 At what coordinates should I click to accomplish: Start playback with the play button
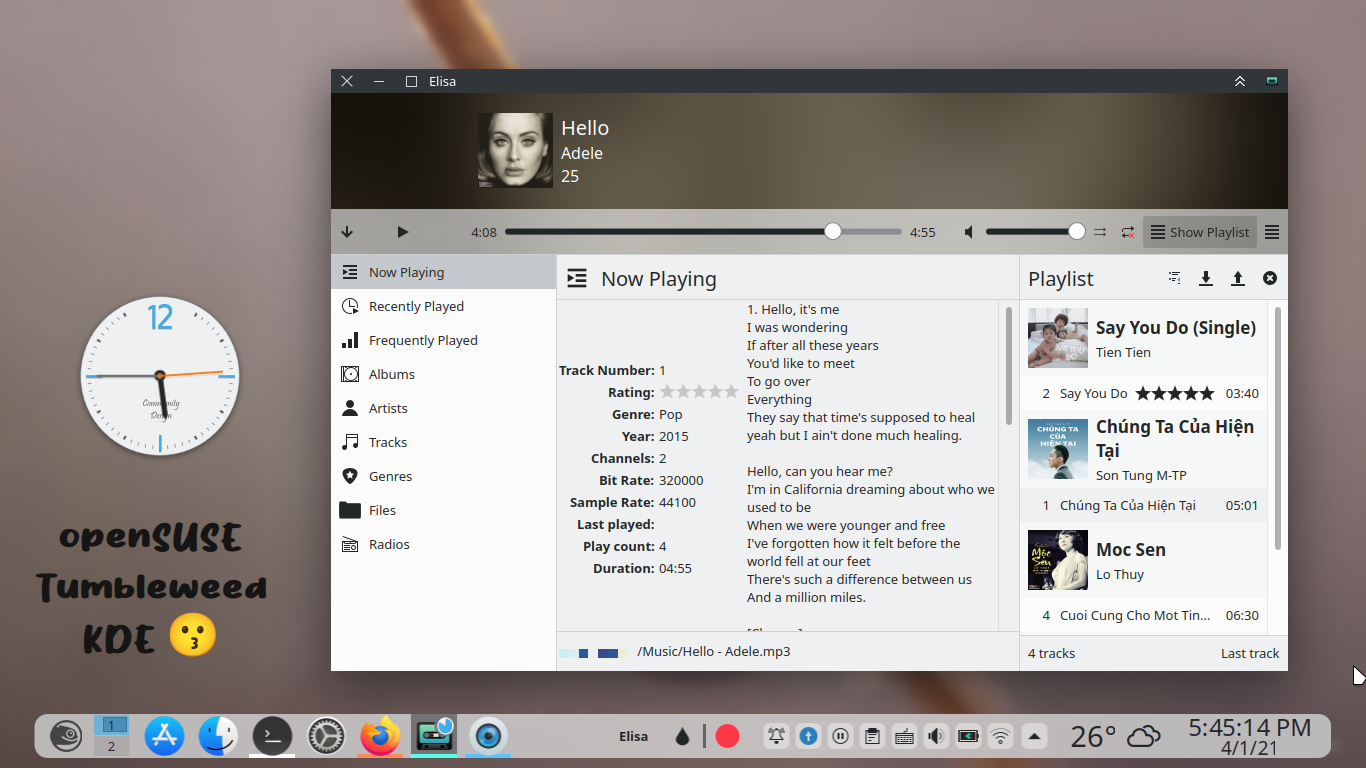[x=402, y=232]
